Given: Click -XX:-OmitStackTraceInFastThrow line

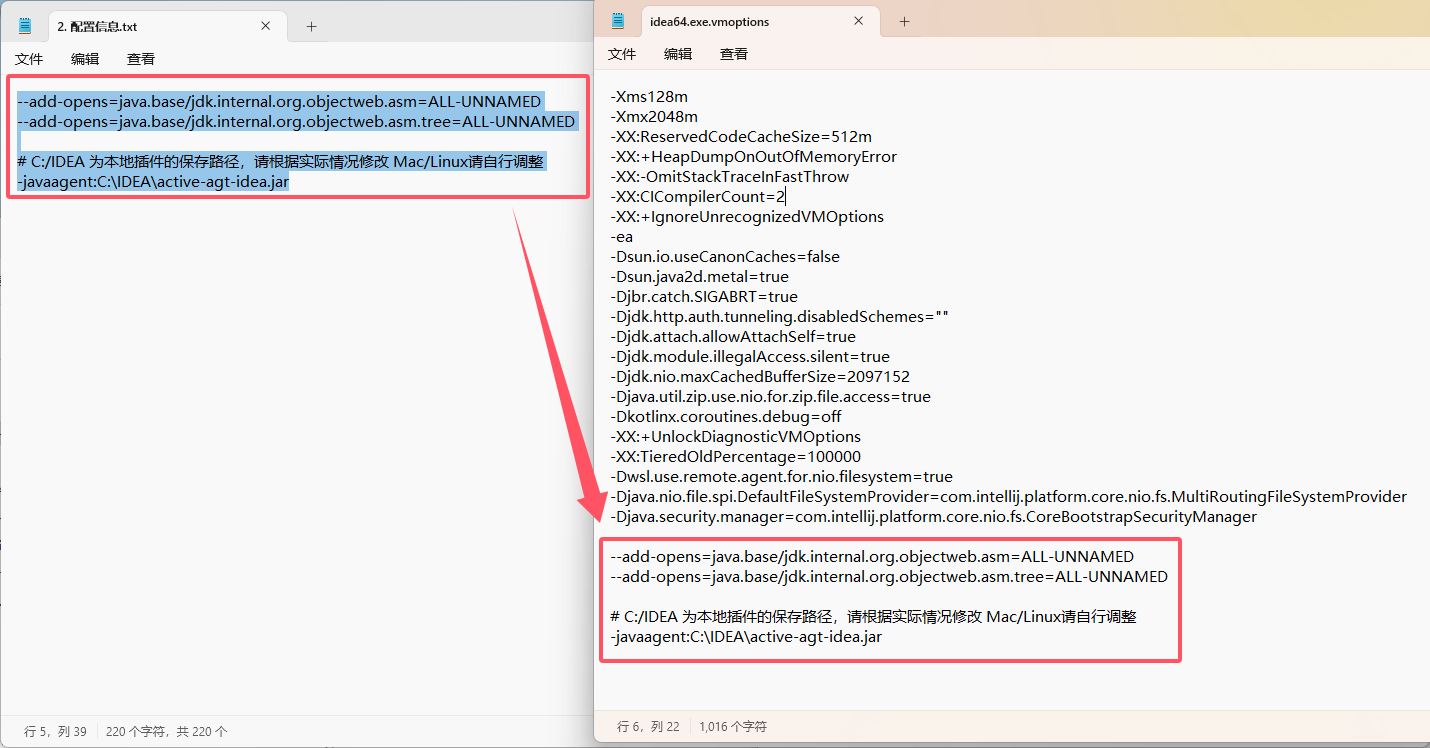Looking at the screenshot, I should [729, 177].
